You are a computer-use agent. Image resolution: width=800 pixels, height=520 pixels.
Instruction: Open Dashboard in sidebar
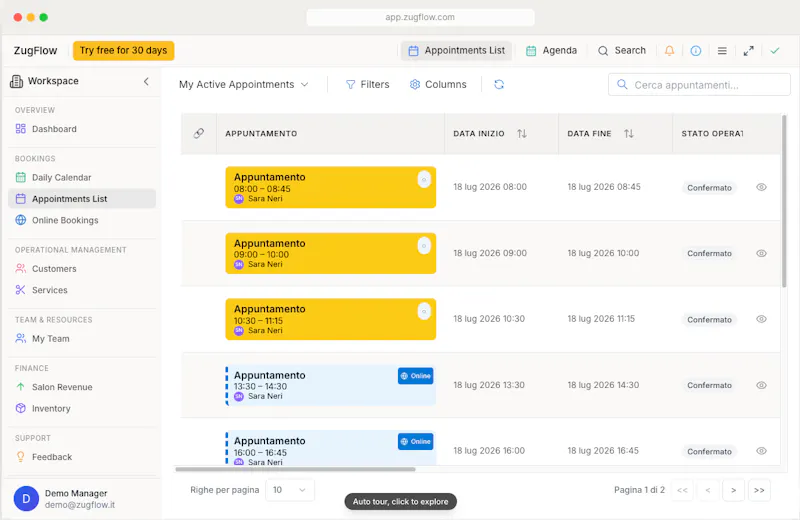[x=82, y=129]
